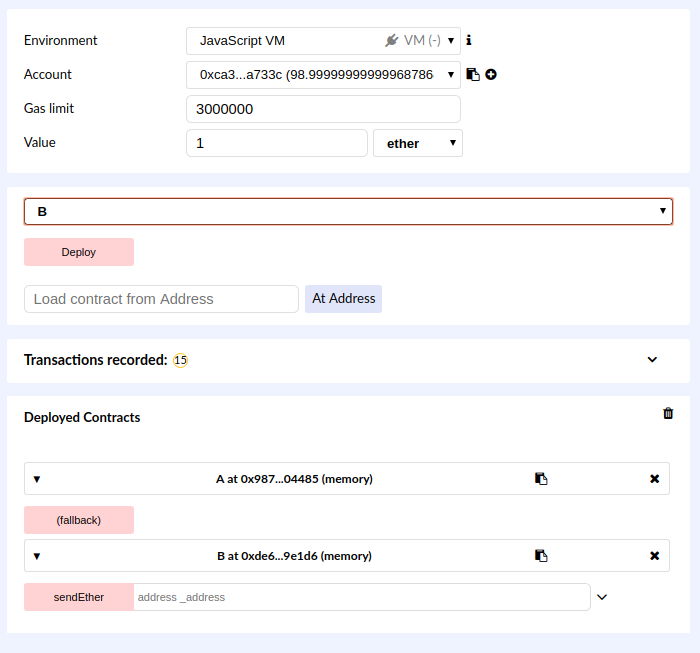Remove contract B from deployed list
The height and width of the screenshot is (653, 700).
655,556
